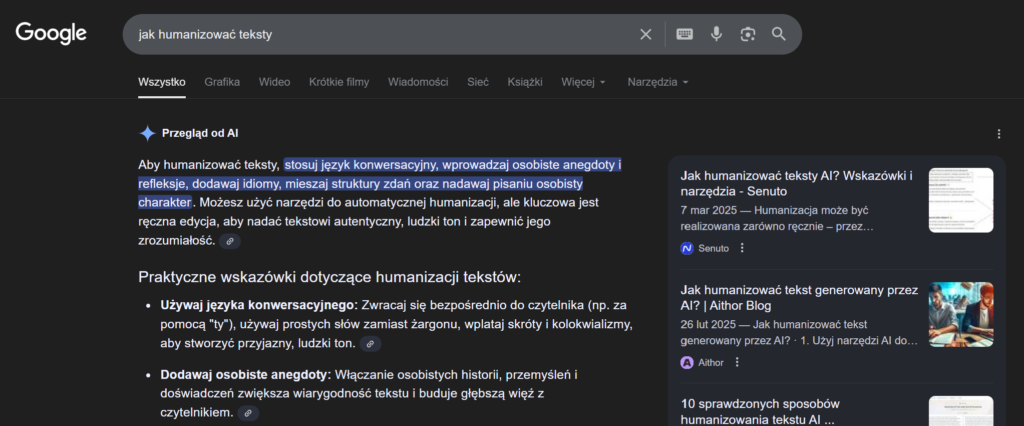Open '10 sprawdzonych sposobów humanizowania tekstu AI' result

[x=760, y=412]
